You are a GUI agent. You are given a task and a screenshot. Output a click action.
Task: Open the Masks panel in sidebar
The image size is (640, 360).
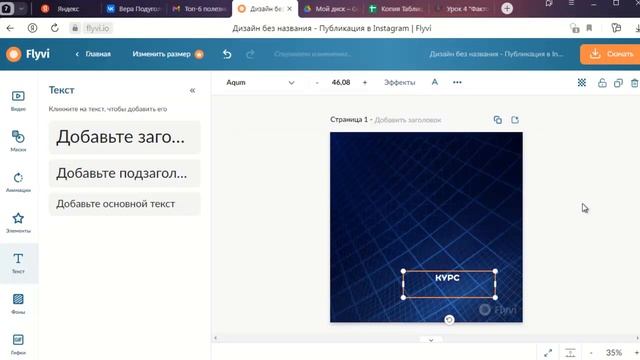18,141
